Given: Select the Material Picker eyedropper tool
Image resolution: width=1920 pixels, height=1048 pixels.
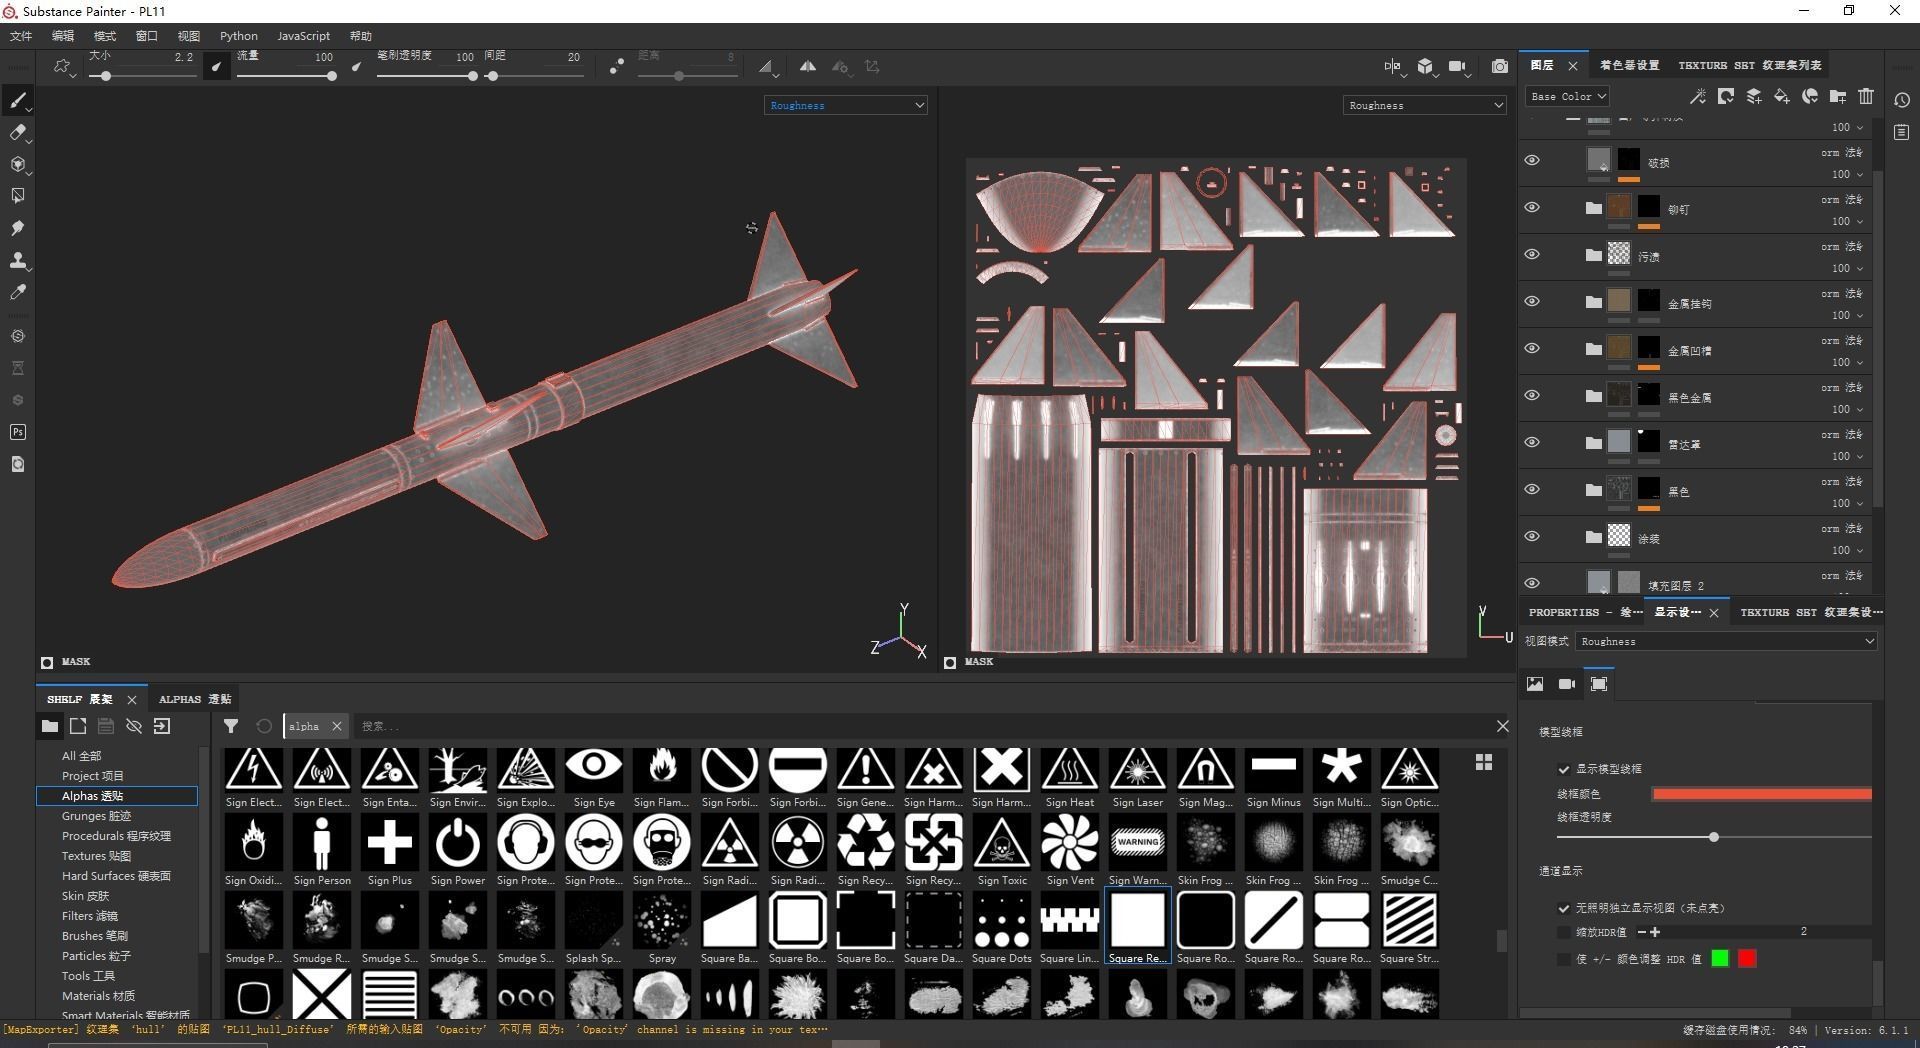Looking at the screenshot, I should tap(17, 292).
